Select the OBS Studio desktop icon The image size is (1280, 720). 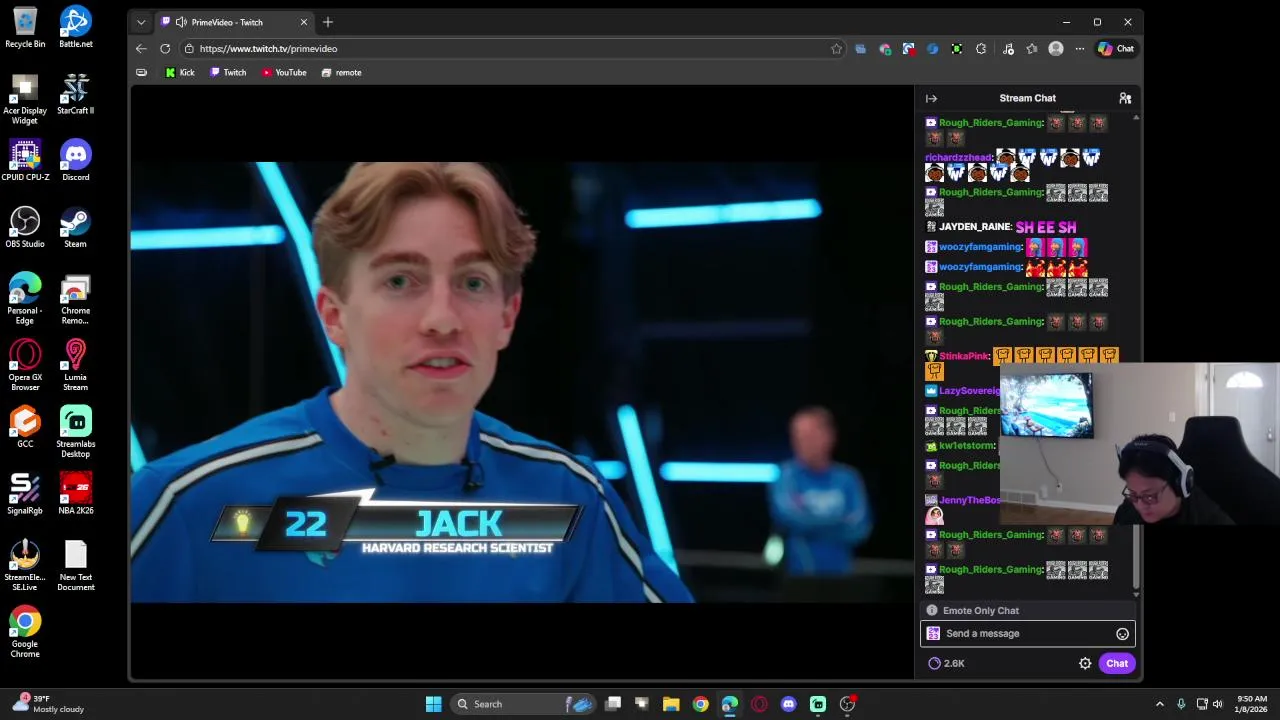(25, 227)
